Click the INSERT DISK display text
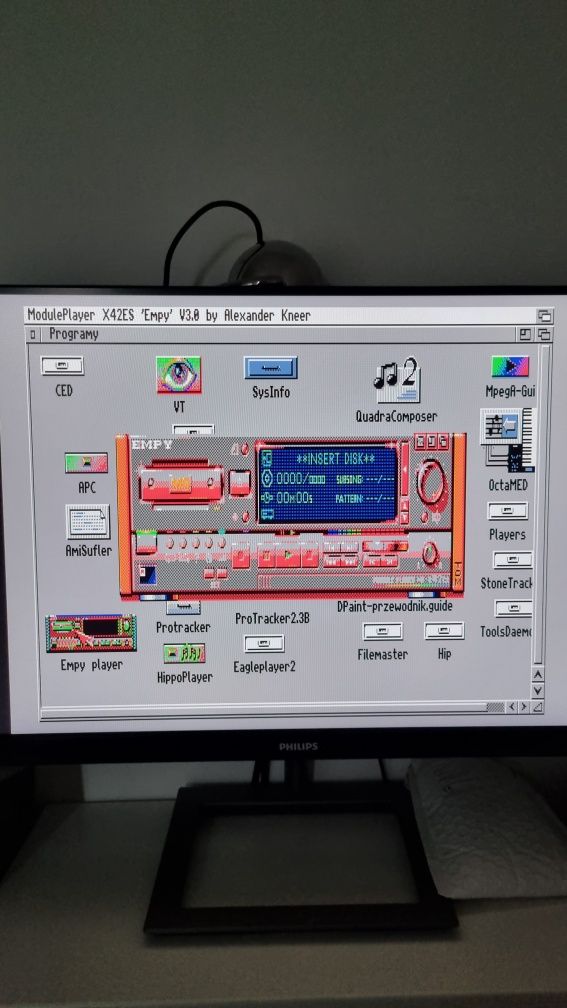This screenshot has height=1008, width=567. (x=336, y=459)
